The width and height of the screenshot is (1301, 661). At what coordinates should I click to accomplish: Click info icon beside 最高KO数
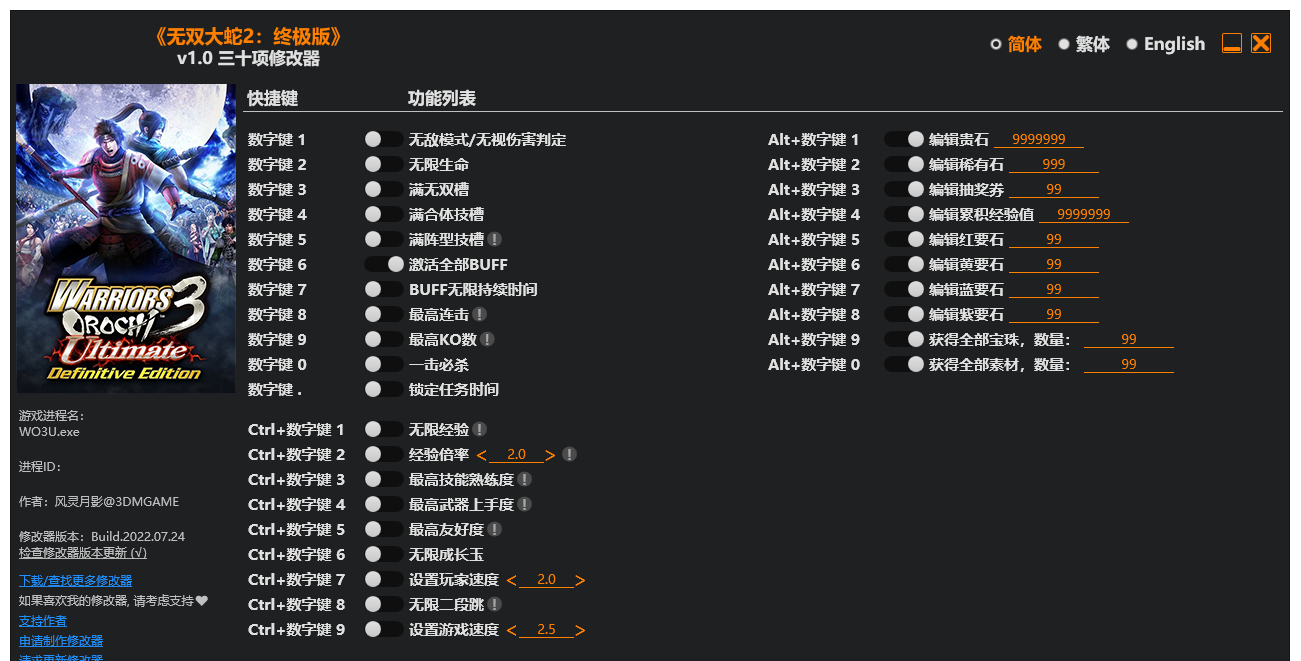(487, 339)
